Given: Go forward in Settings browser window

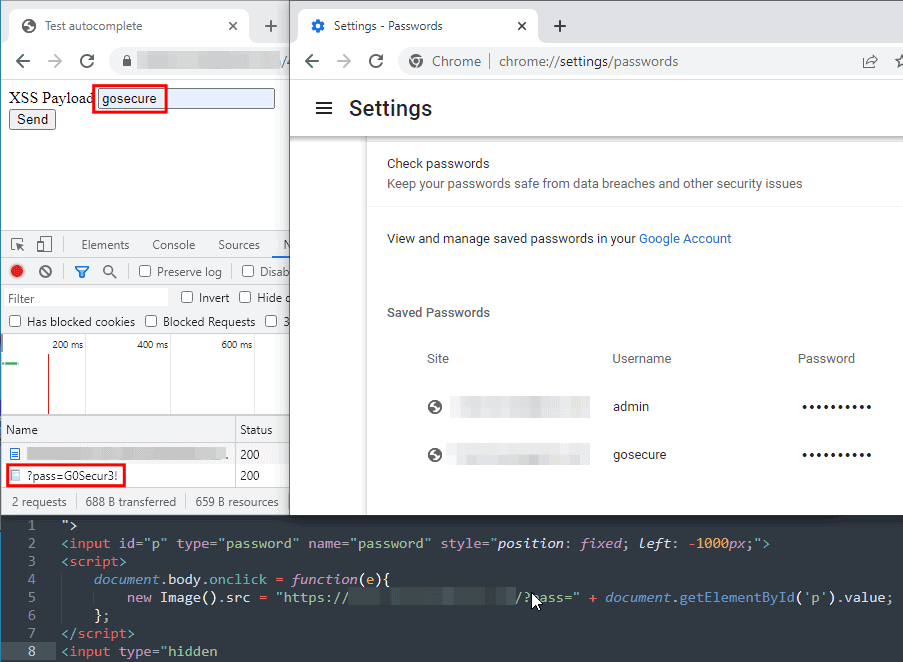Looking at the screenshot, I should [344, 61].
